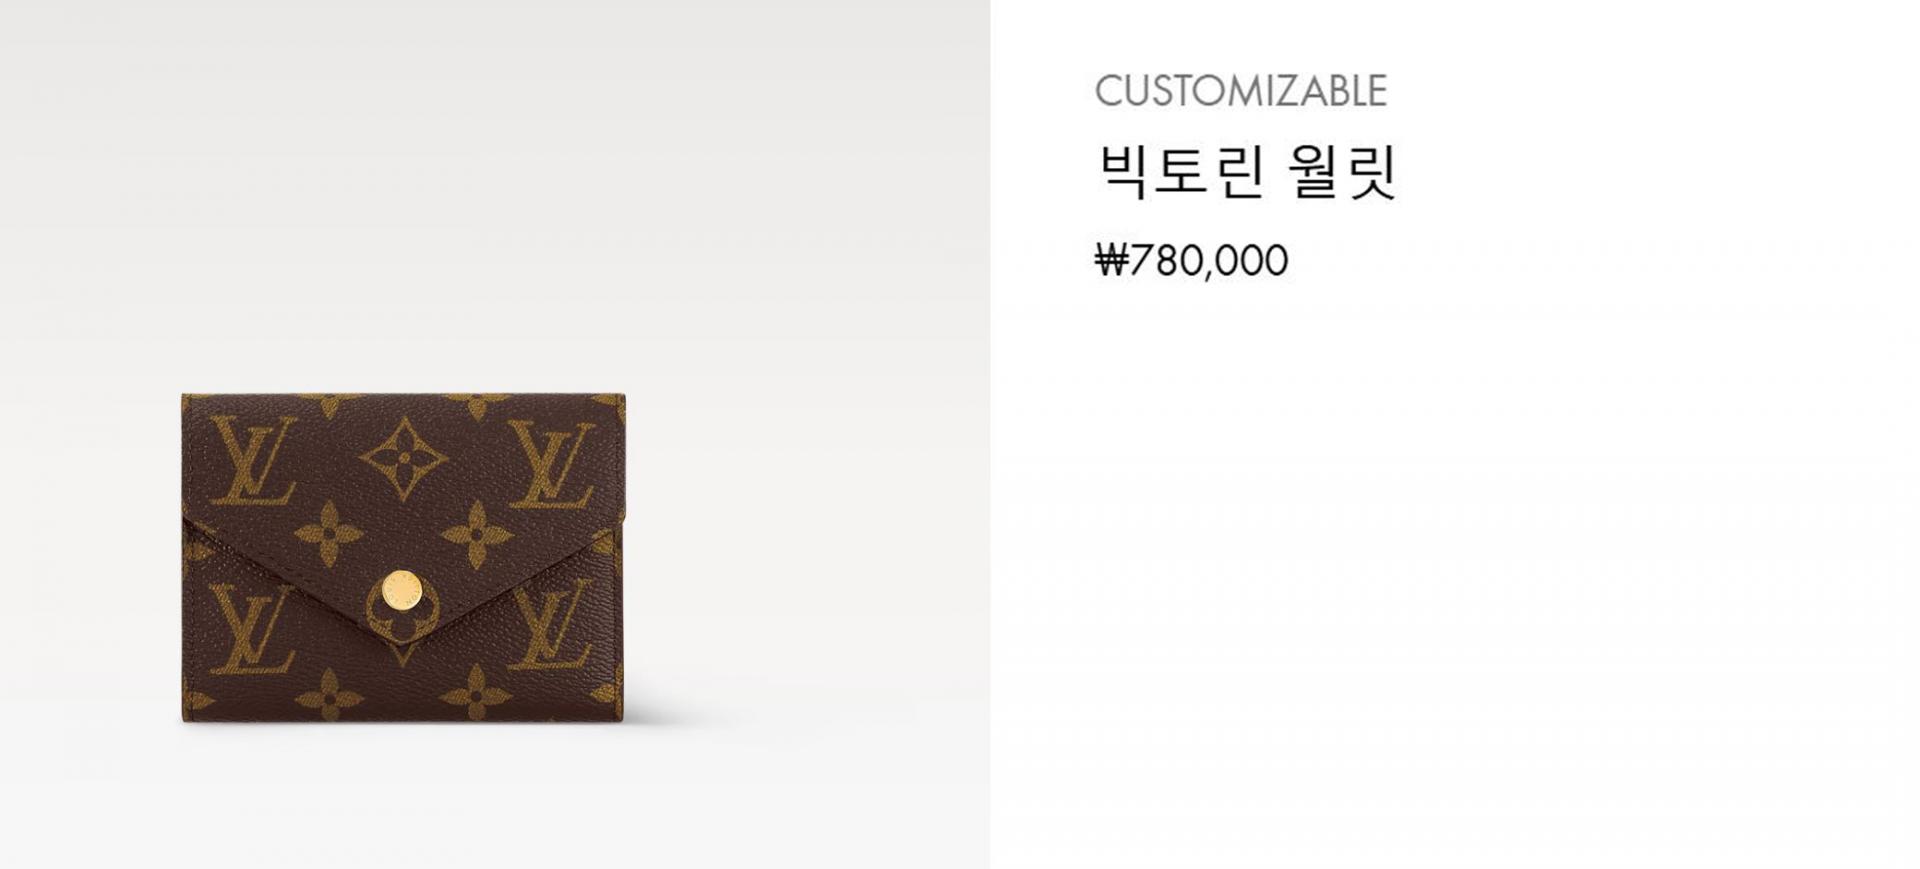The width and height of the screenshot is (1920, 869).
Task: Click the gray backdrop above the wallet
Action: click(x=495, y=200)
